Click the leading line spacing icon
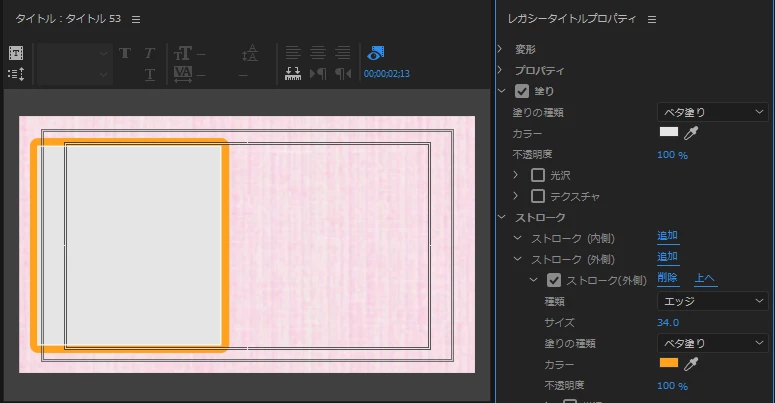This screenshot has height=403, width=775. pos(250,53)
